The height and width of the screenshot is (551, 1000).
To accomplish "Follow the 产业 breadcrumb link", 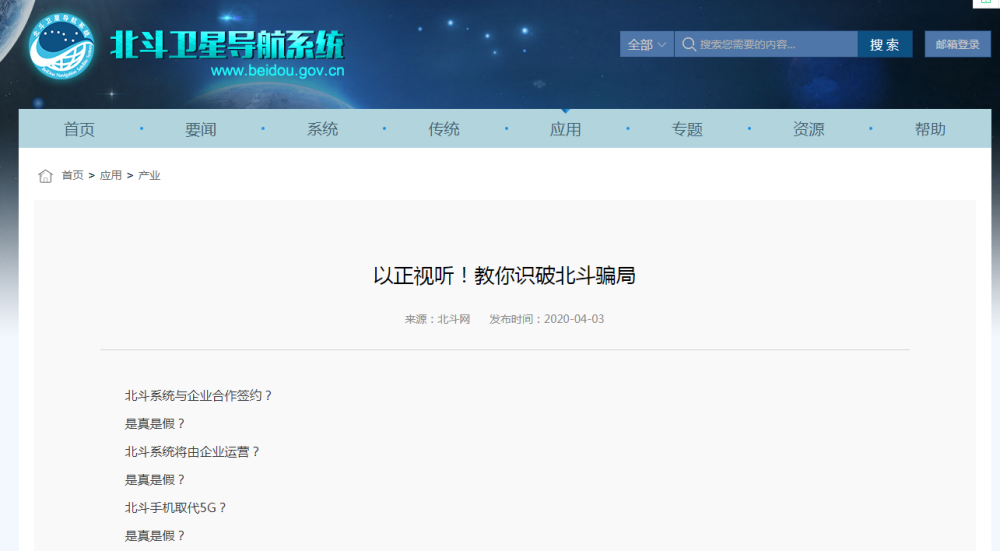I will (x=149, y=175).
